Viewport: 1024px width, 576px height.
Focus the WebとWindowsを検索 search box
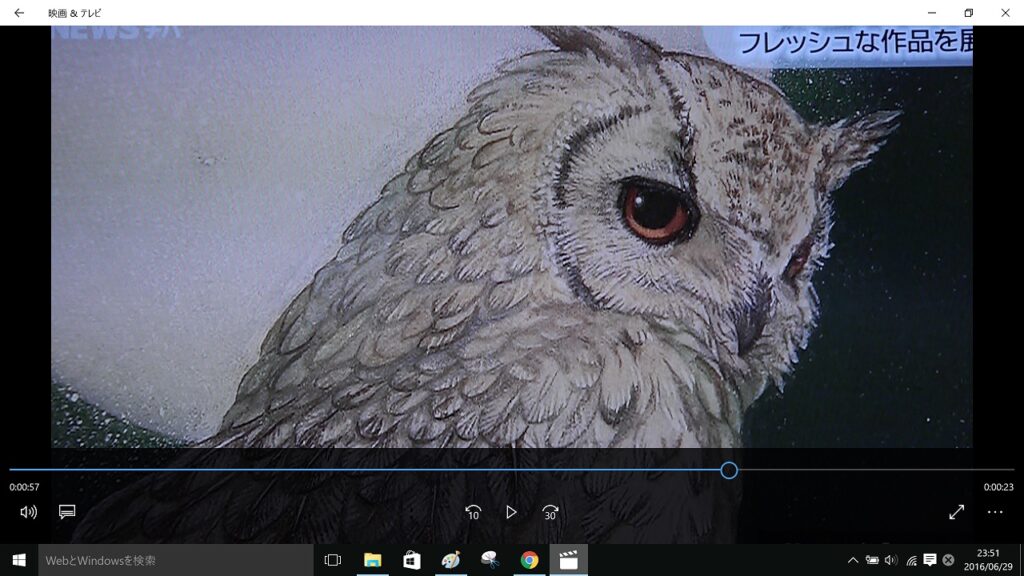click(x=176, y=560)
